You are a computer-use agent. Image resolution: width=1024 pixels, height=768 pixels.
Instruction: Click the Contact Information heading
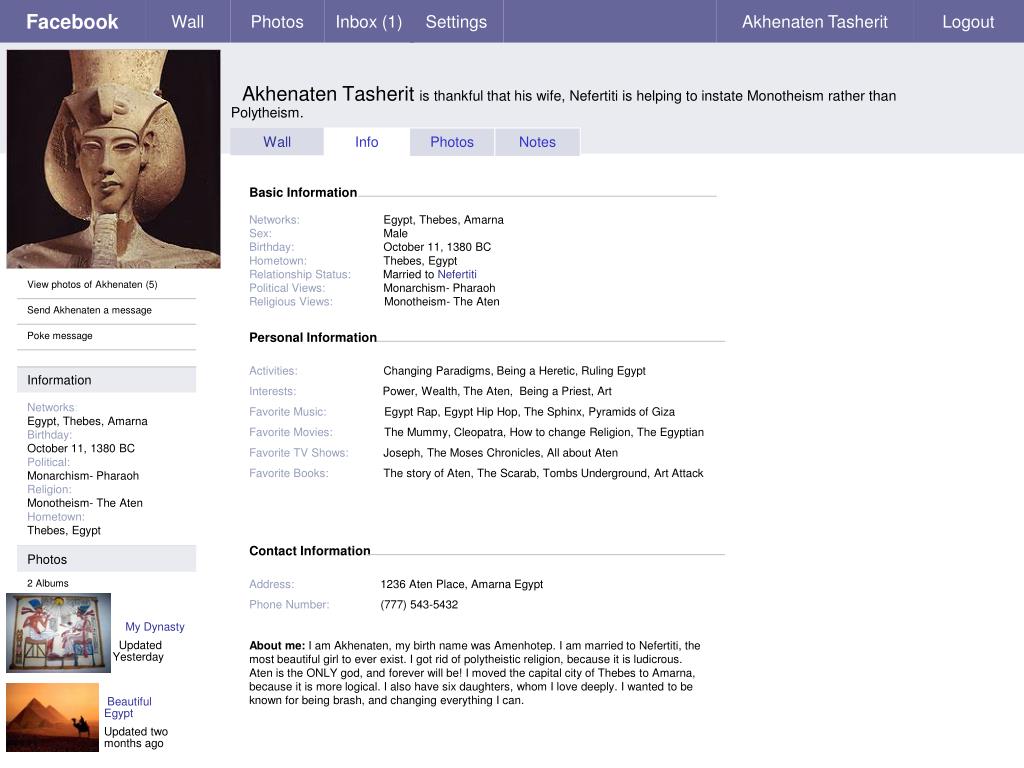(310, 551)
